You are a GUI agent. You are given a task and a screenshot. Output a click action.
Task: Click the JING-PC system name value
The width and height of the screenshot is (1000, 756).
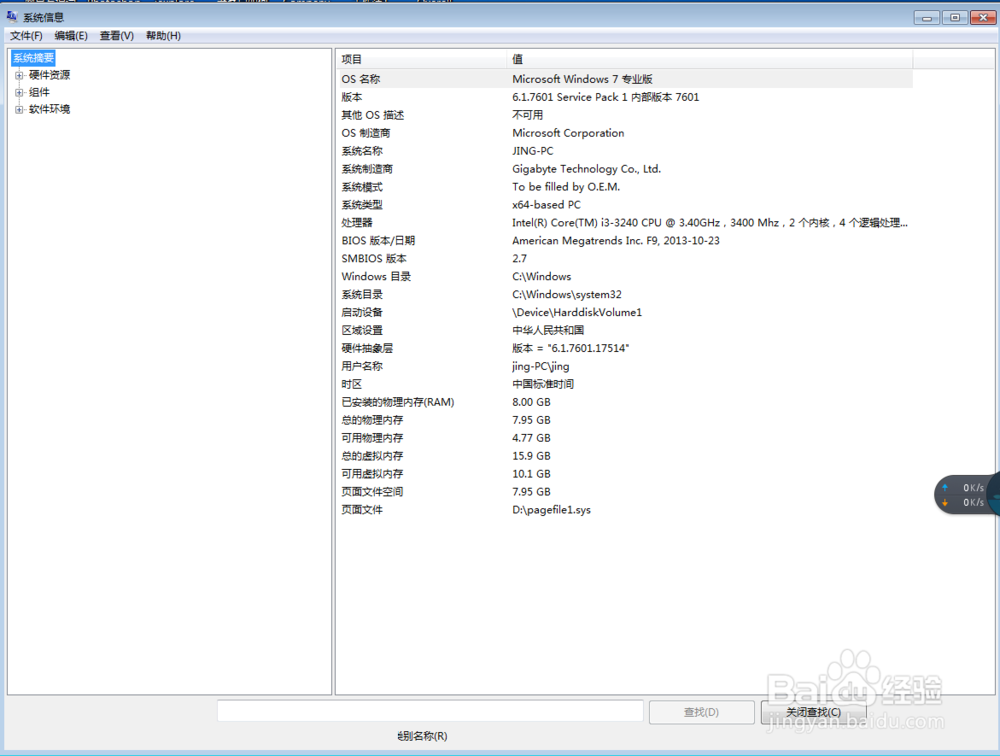tap(533, 151)
